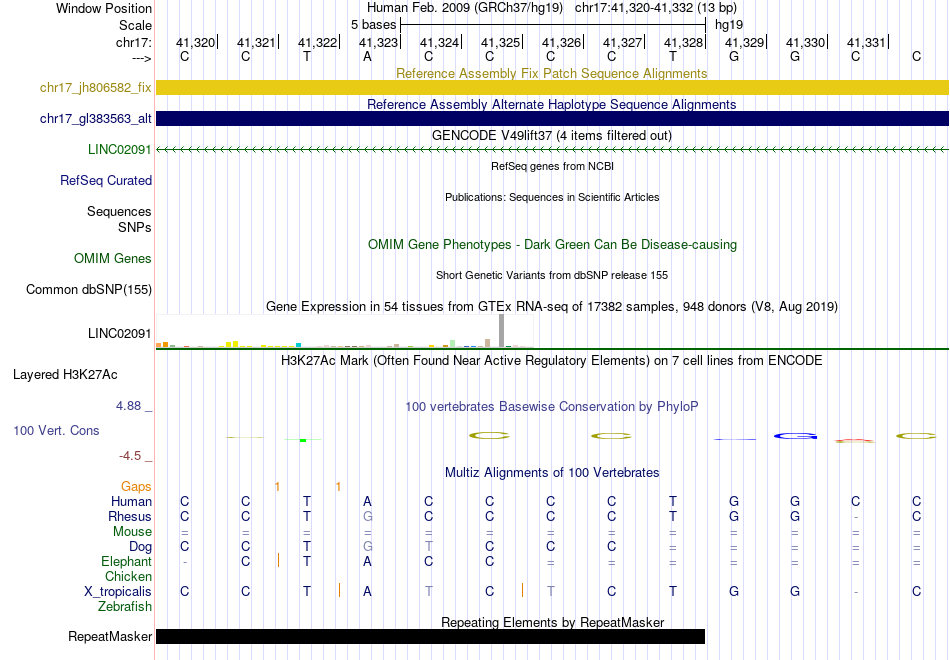Click the orange insertion mark in Elephant row
This screenshot has width=950, height=660.
(278, 560)
